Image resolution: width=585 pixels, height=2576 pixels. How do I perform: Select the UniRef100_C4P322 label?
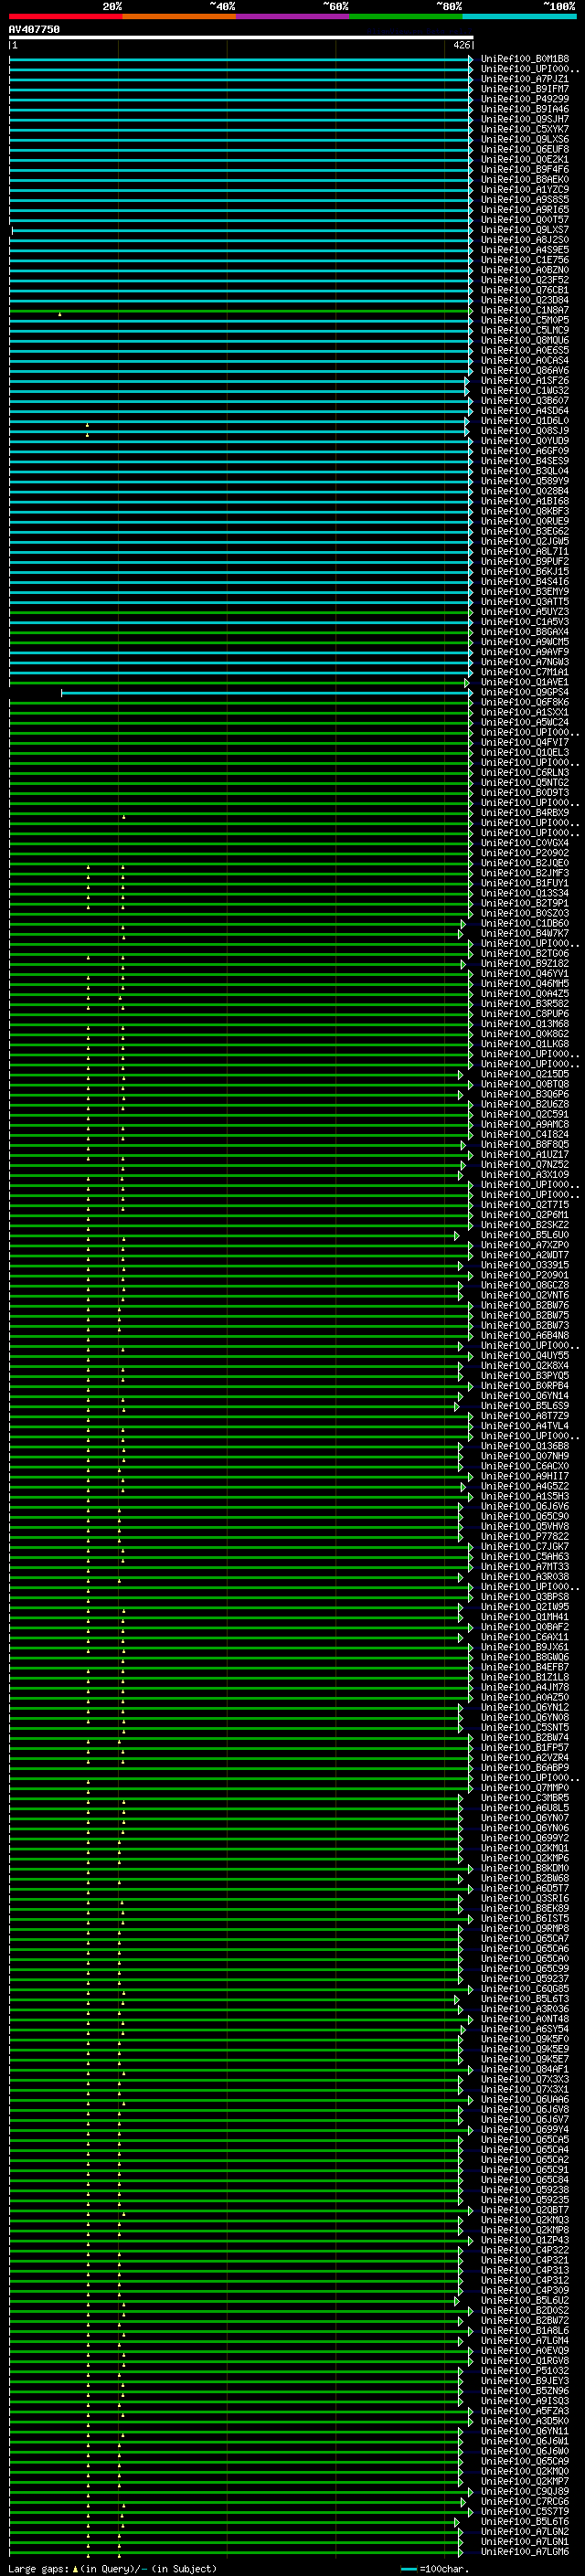tap(525, 2251)
